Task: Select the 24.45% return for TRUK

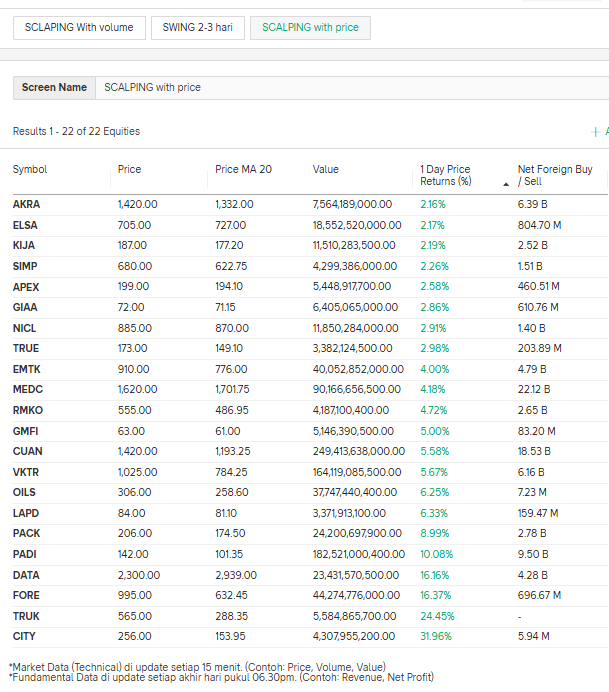Action: point(437,617)
